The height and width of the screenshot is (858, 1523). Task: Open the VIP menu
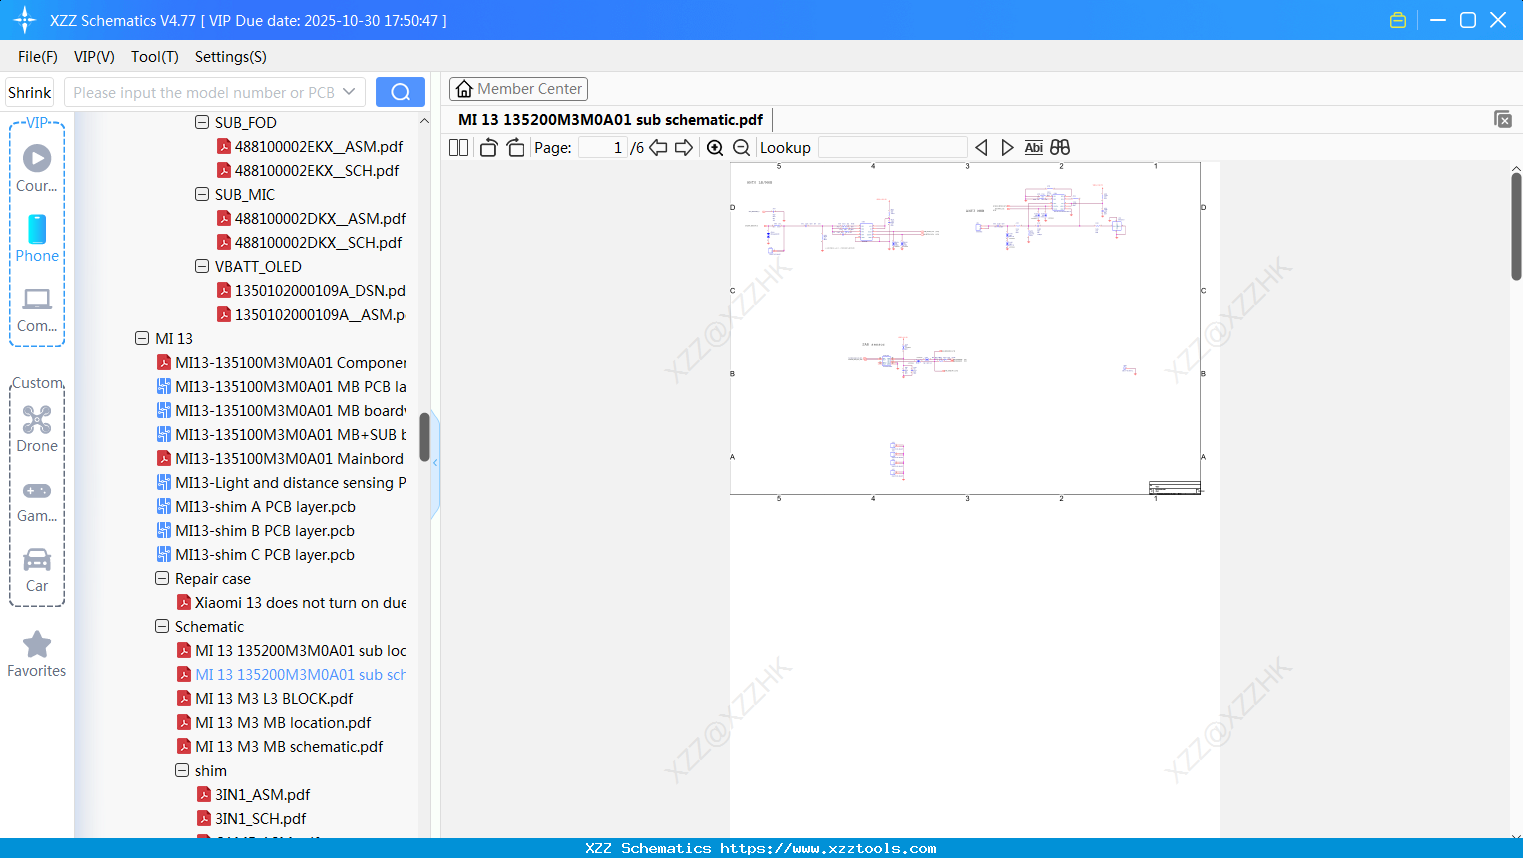tap(93, 57)
